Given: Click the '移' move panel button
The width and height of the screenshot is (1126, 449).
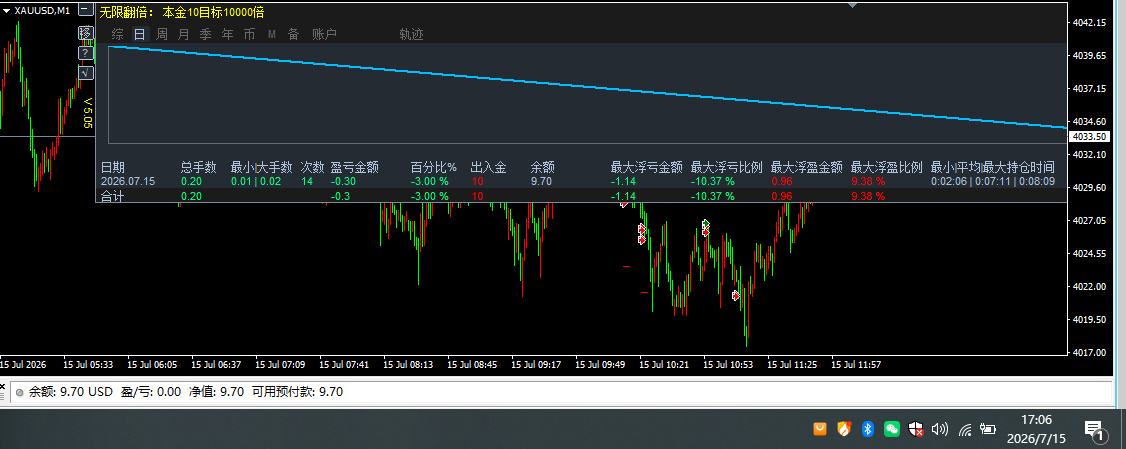Looking at the screenshot, I should point(85,32).
